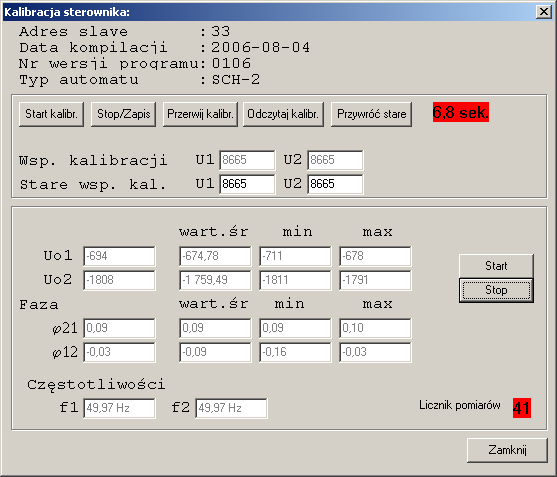Click the f1 frequency field

click(119, 408)
